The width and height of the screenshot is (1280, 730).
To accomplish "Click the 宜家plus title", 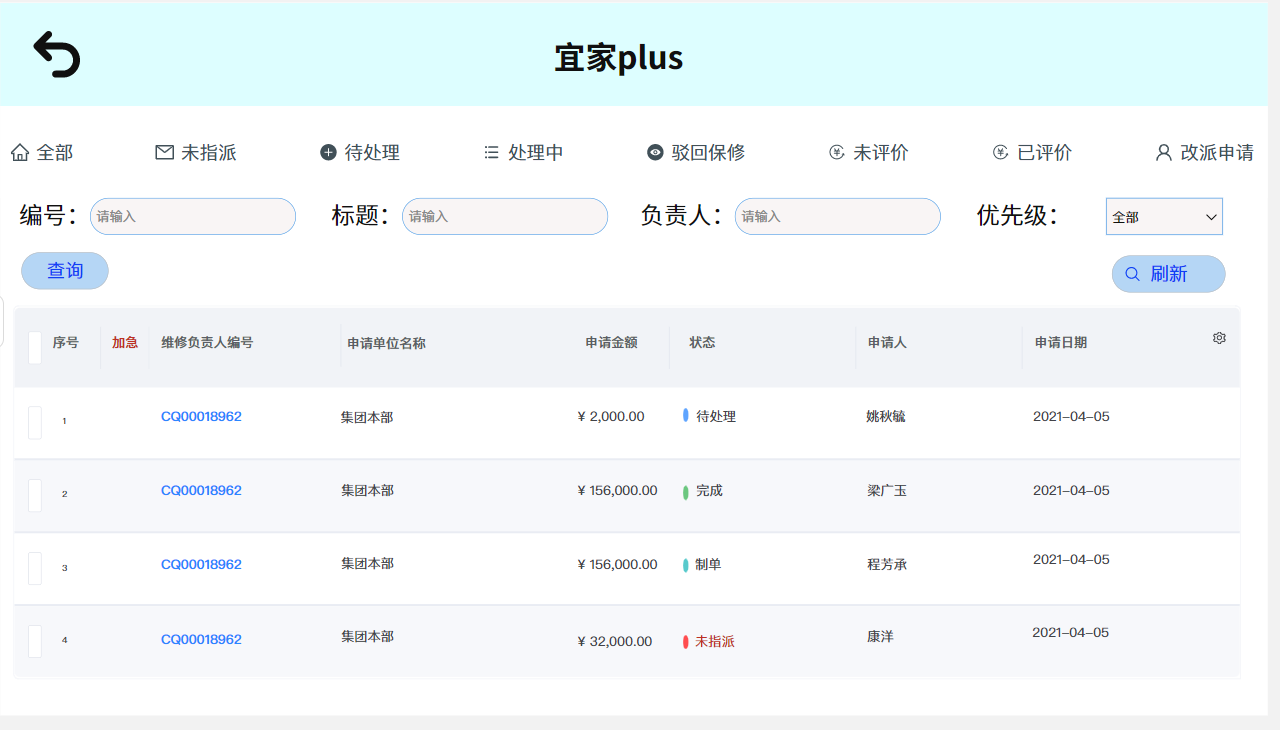I will pos(619,57).
